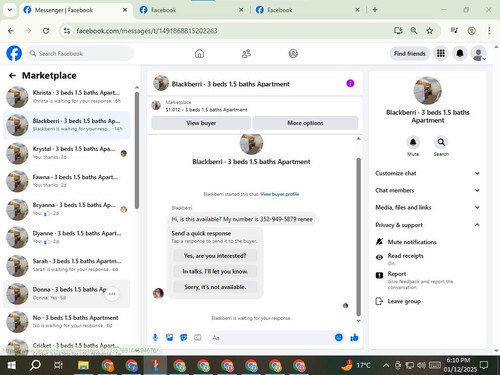Reload the page with the refresh icon

click(x=46, y=31)
